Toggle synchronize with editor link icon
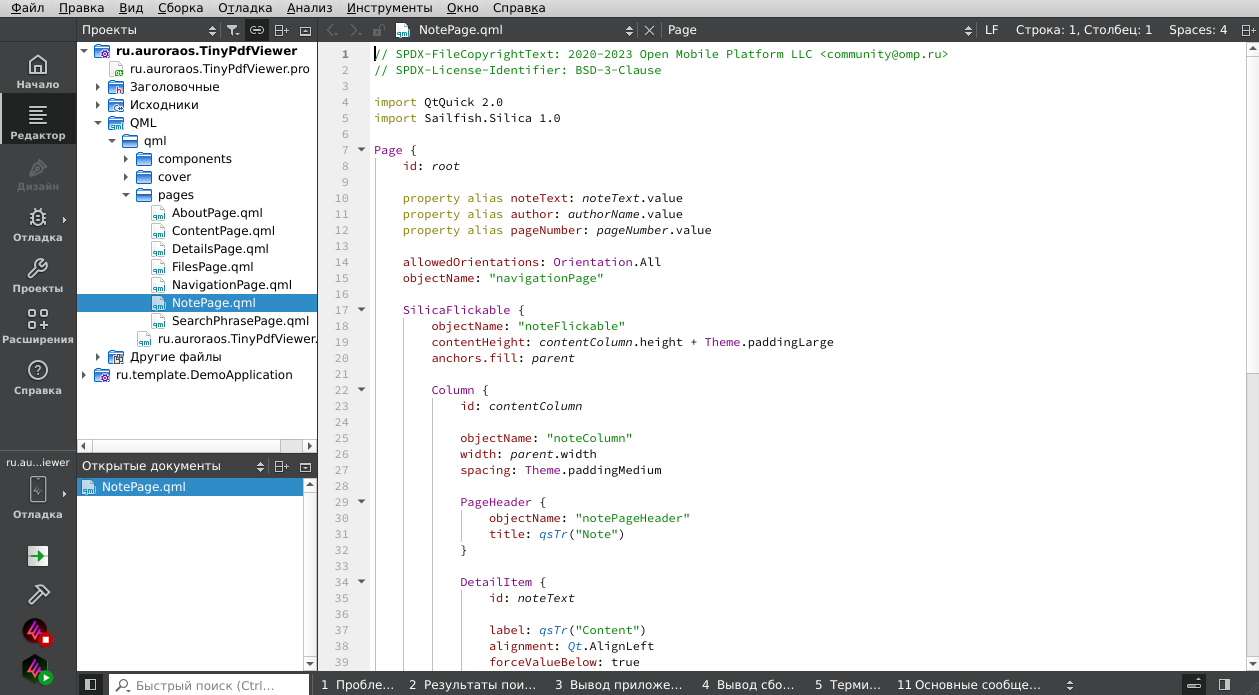The width and height of the screenshot is (1259, 695). click(x=257, y=31)
